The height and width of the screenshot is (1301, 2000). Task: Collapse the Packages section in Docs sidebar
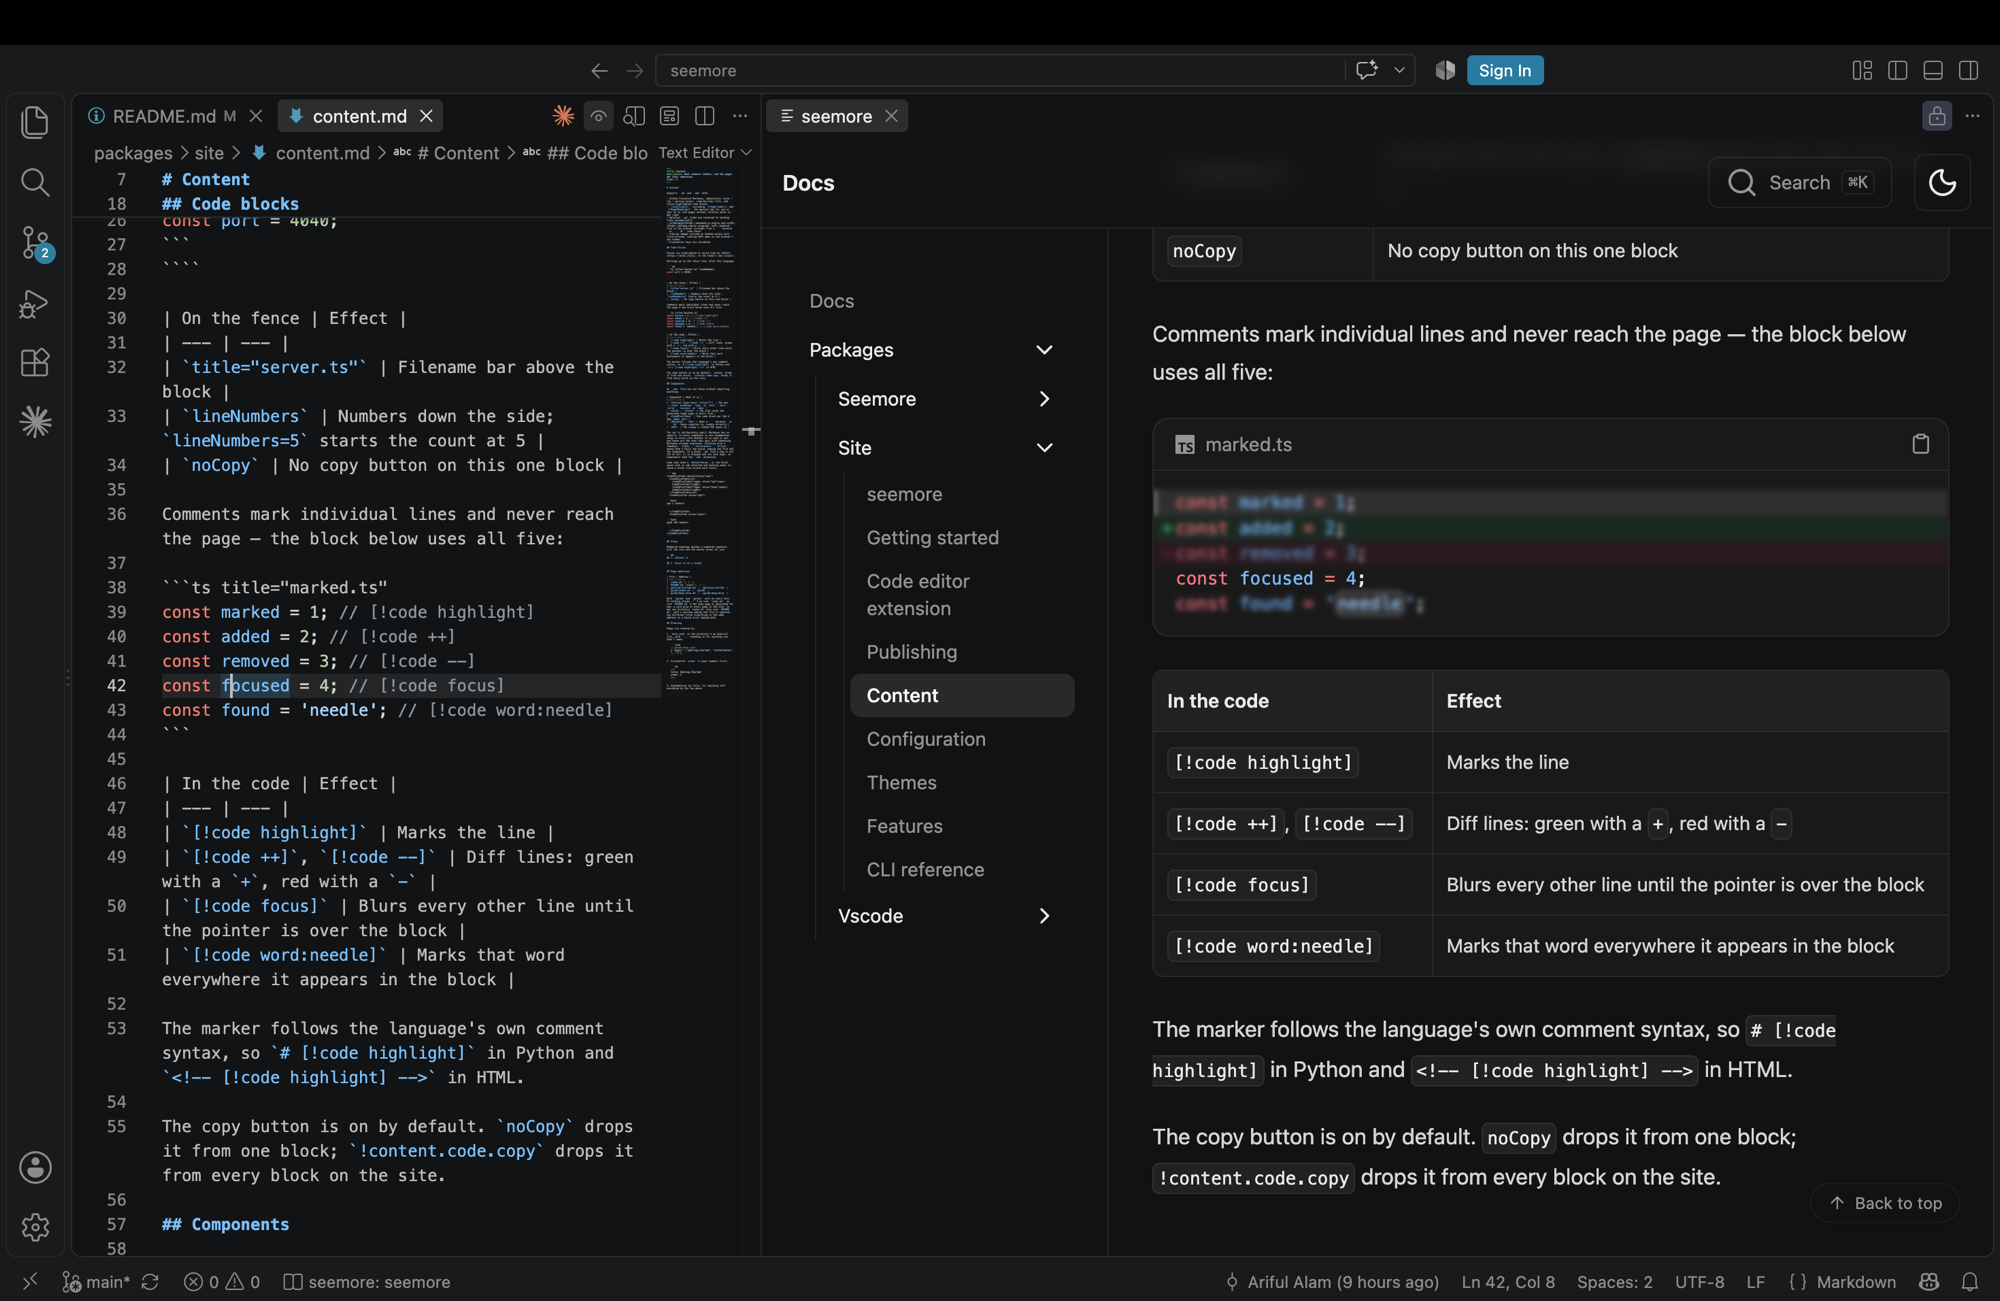point(1044,350)
